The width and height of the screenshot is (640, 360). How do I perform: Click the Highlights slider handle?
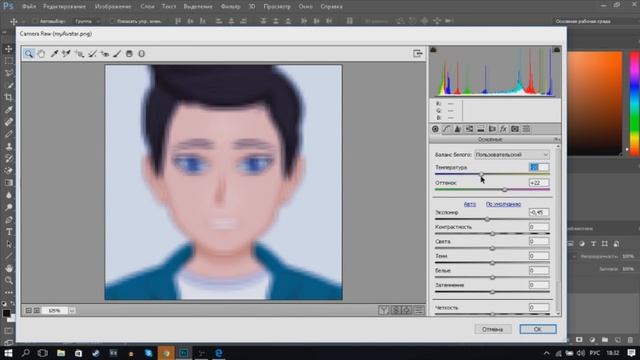(492, 248)
